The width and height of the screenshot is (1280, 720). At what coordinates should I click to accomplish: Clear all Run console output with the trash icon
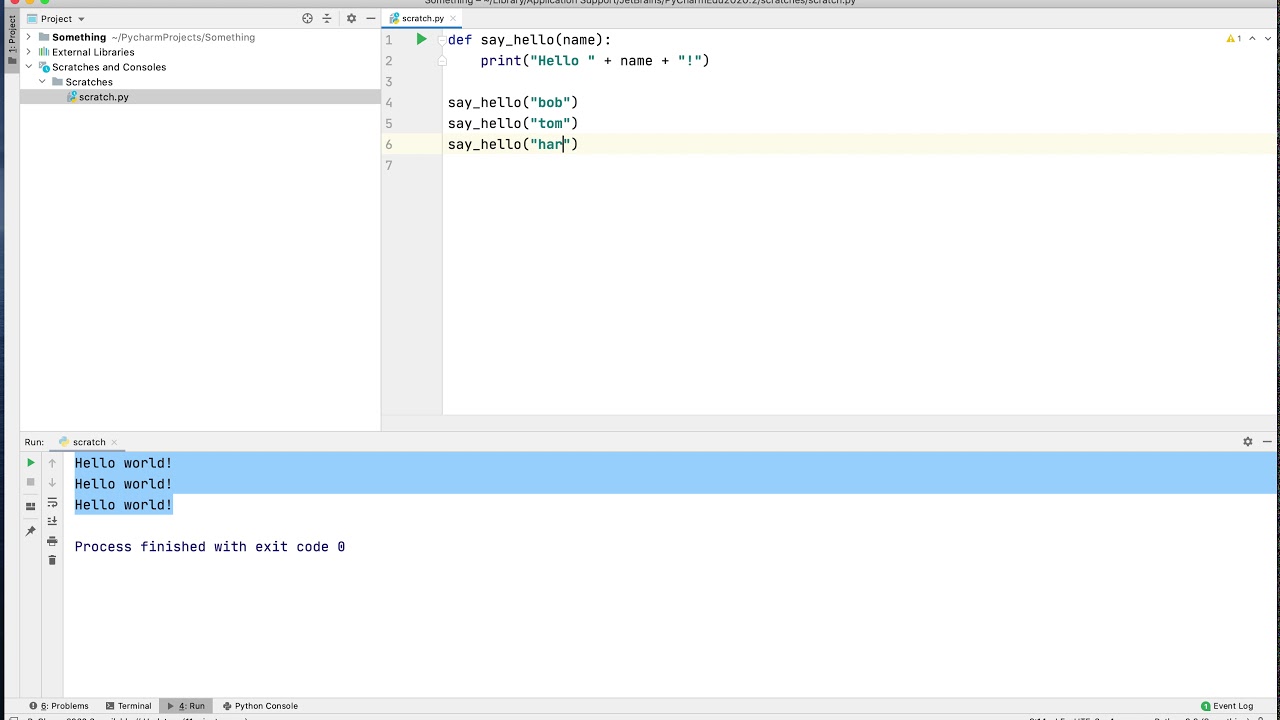click(52, 560)
